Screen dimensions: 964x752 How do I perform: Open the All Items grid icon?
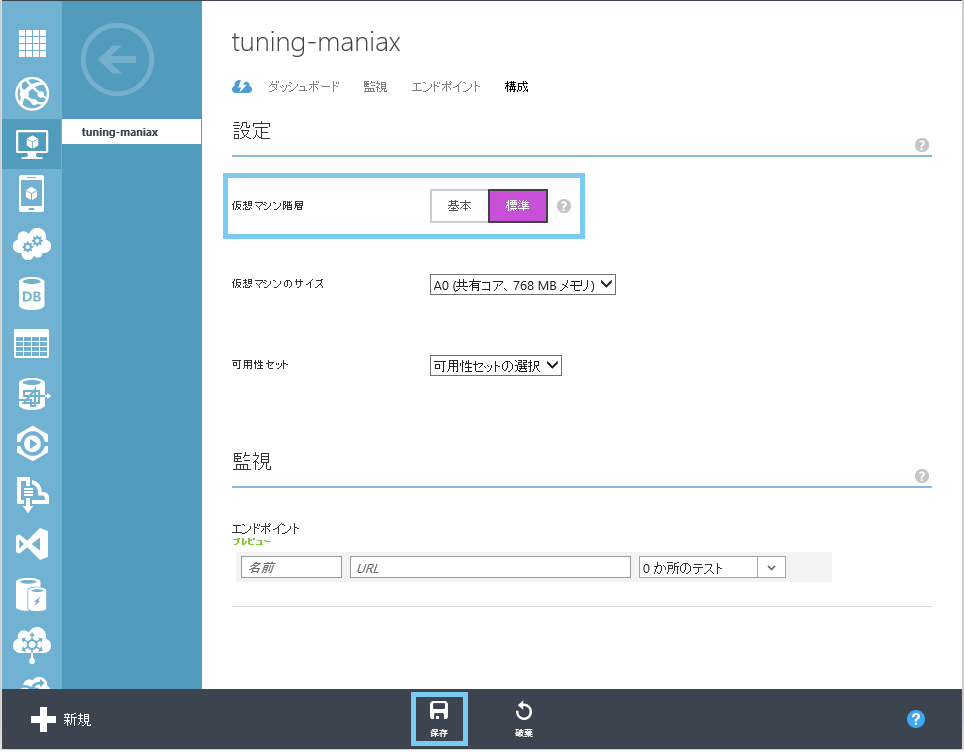point(32,43)
